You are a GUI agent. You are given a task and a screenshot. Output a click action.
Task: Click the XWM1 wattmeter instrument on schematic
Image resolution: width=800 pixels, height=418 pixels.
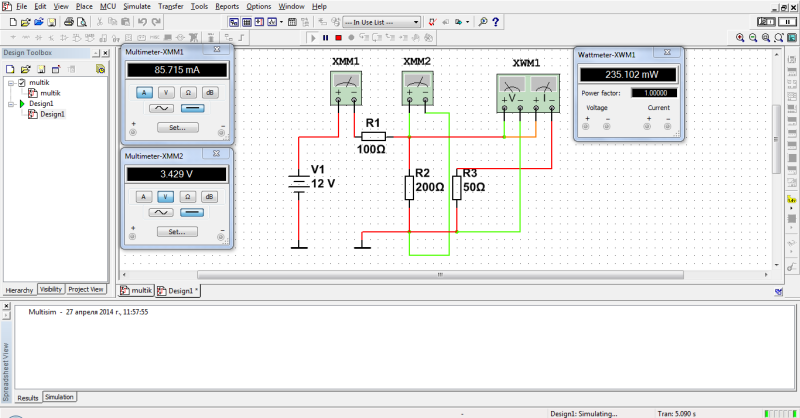(x=528, y=93)
